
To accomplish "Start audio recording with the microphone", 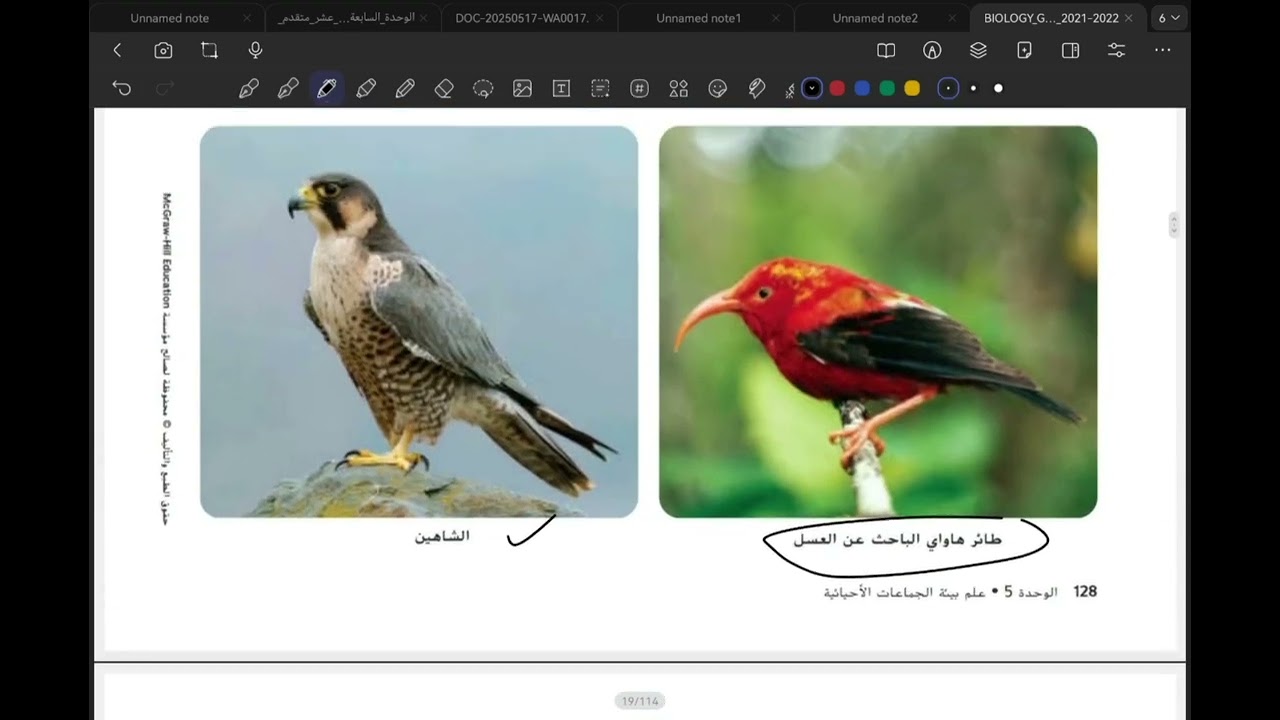I will [x=255, y=50].
